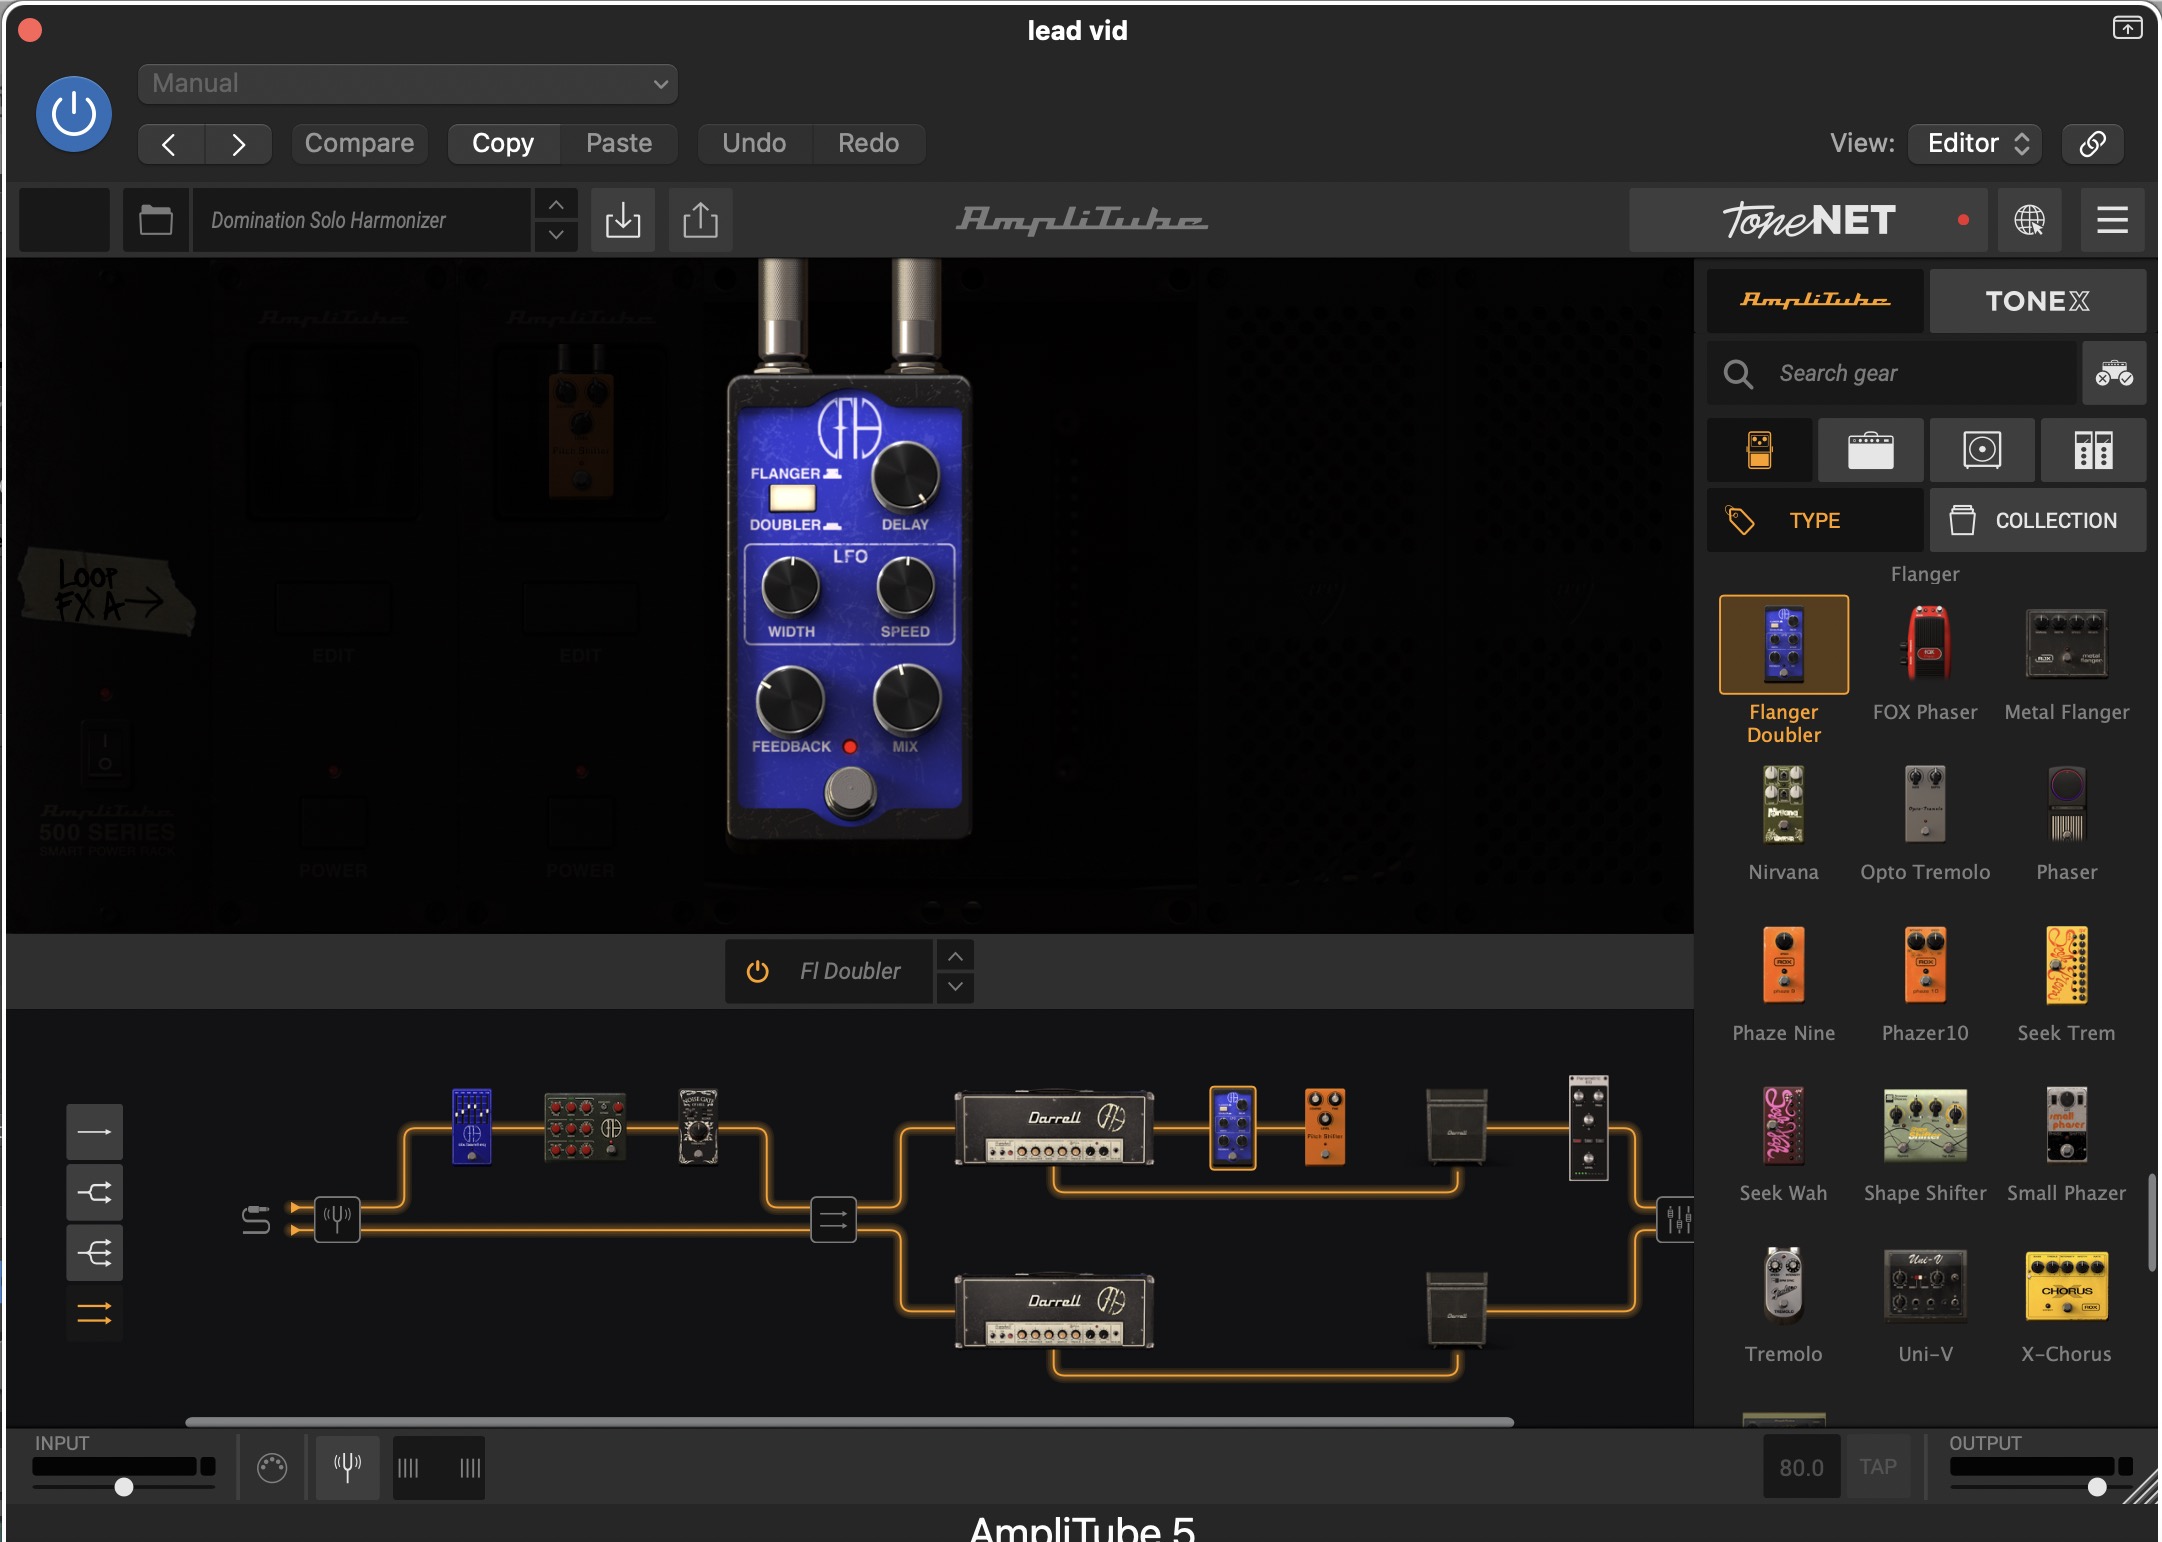The width and height of the screenshot is (2162, 1542).
Task: Click the export preset share icon
Action: 700,220
